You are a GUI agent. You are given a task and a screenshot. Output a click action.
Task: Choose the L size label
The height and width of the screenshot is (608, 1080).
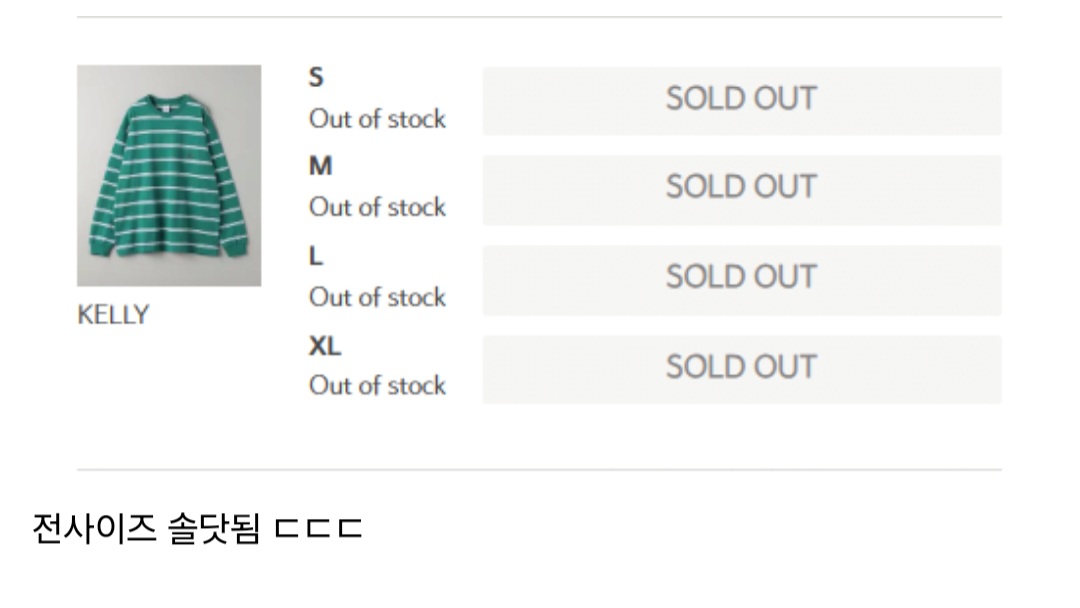tap(315, 256)
